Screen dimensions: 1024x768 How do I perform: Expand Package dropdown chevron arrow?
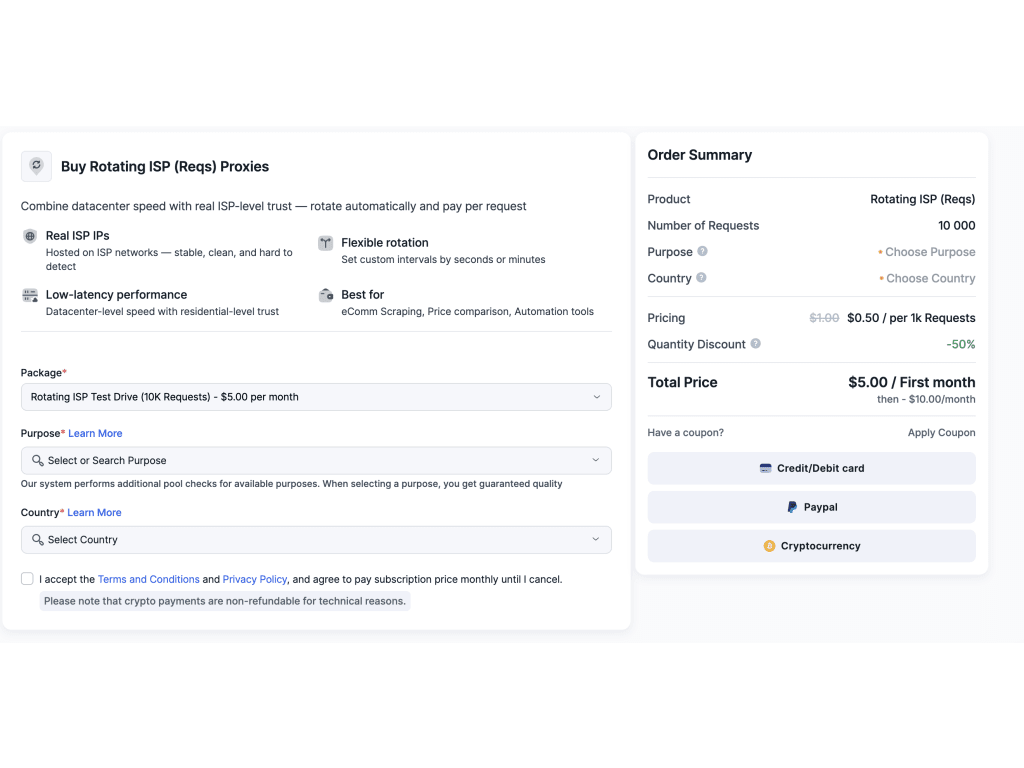coord(596,397)
